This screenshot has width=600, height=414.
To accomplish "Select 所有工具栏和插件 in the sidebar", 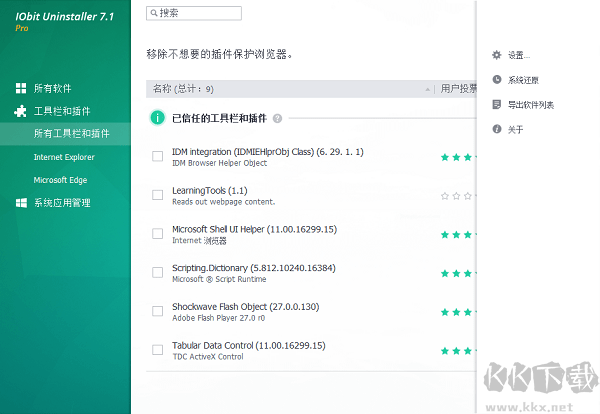I will [x=65, y=134].
